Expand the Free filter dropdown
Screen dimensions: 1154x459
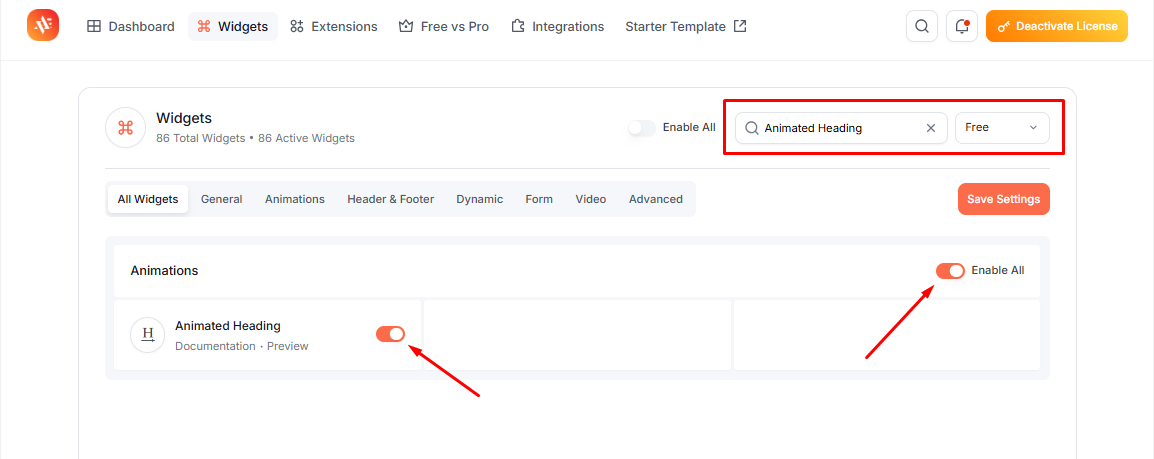point(1002,128)
